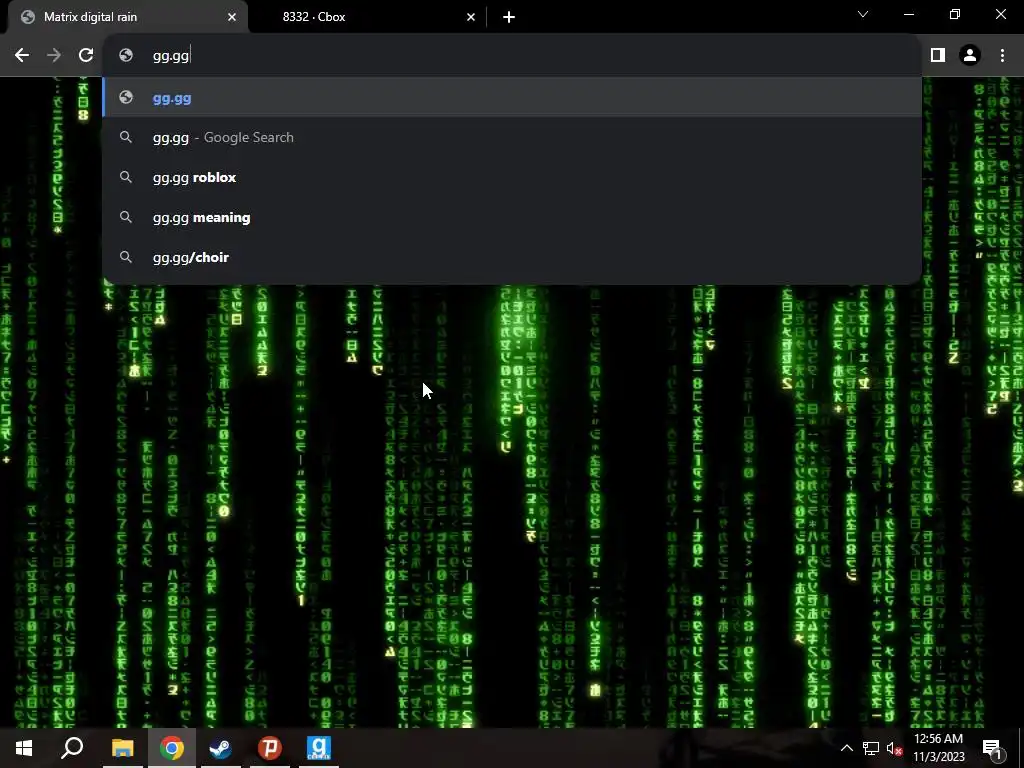The width and height of the screenshot is (1024, 768).
Task: Click into the address bar containing gg.gg
Action: [512, 56]
